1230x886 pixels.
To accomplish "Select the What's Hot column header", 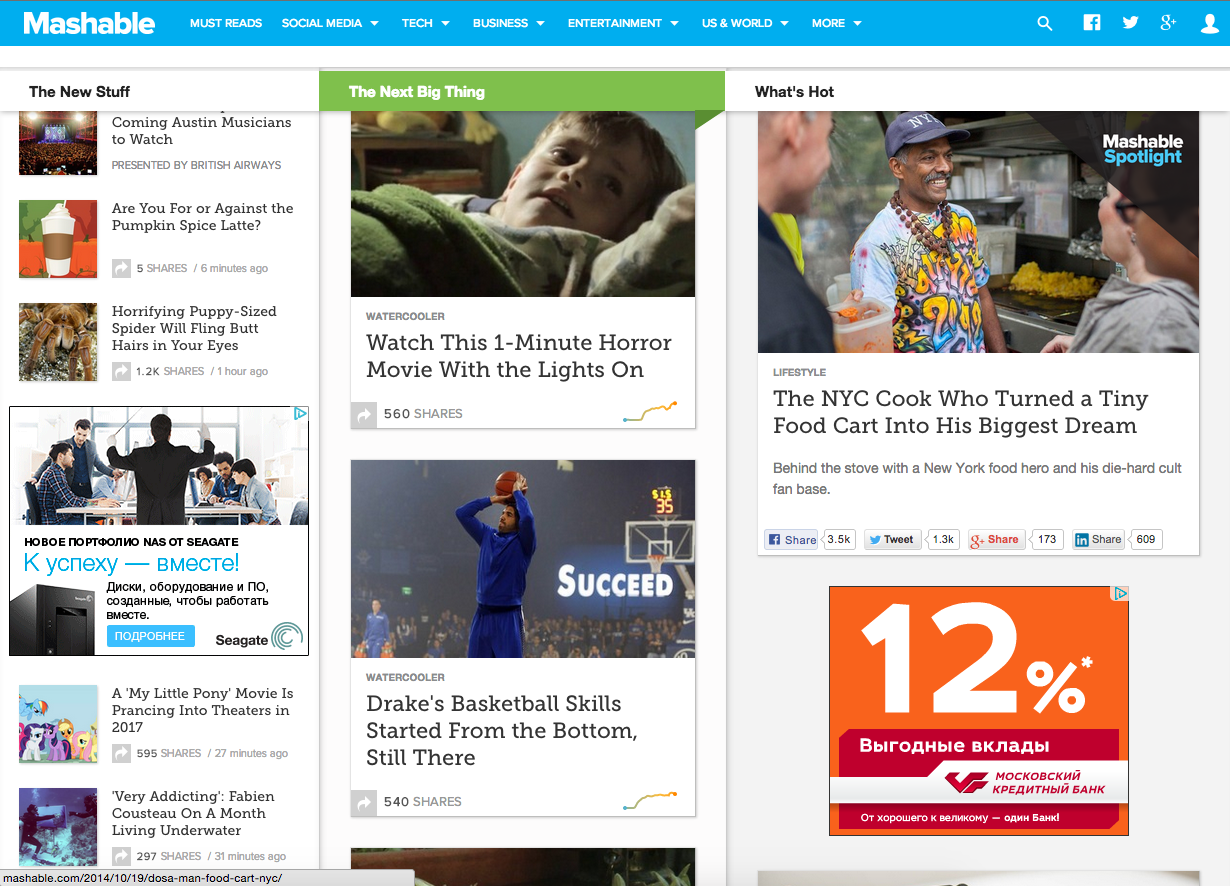I will pos(794,92).
